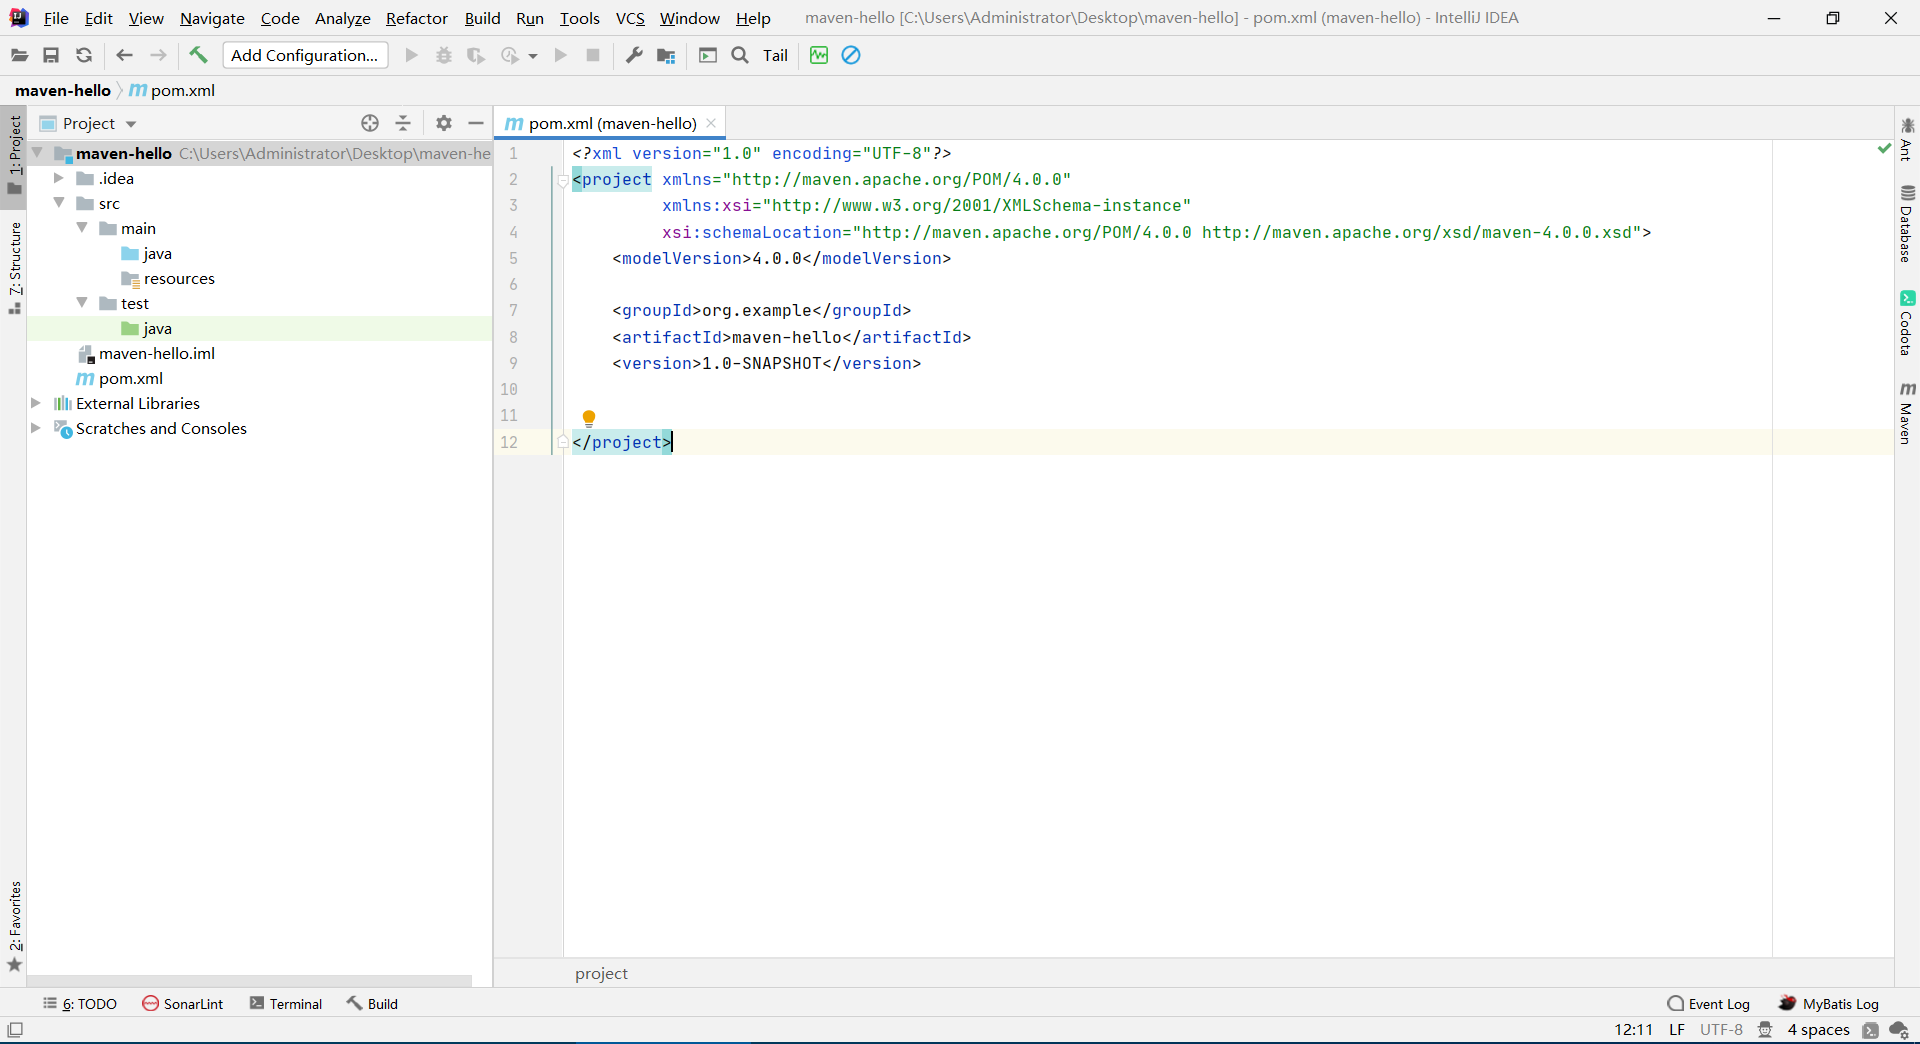This screenshot has height=1044, width=1920.
Task: Open the Event Log
Action: tap(1709, 1004)
